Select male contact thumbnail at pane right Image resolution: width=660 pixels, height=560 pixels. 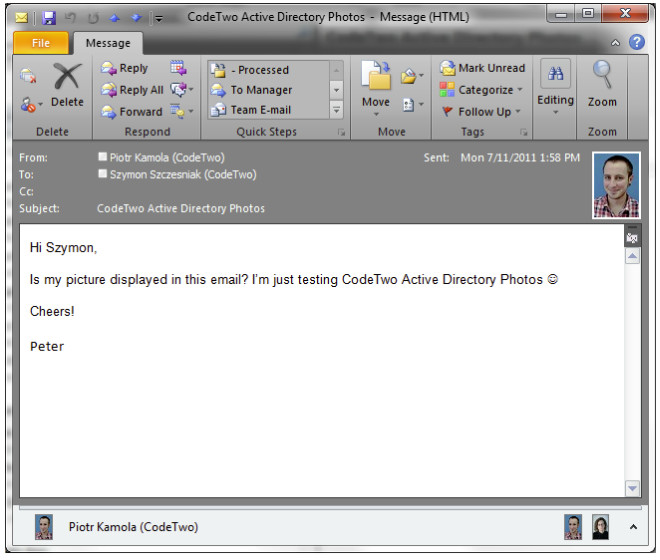573,527
